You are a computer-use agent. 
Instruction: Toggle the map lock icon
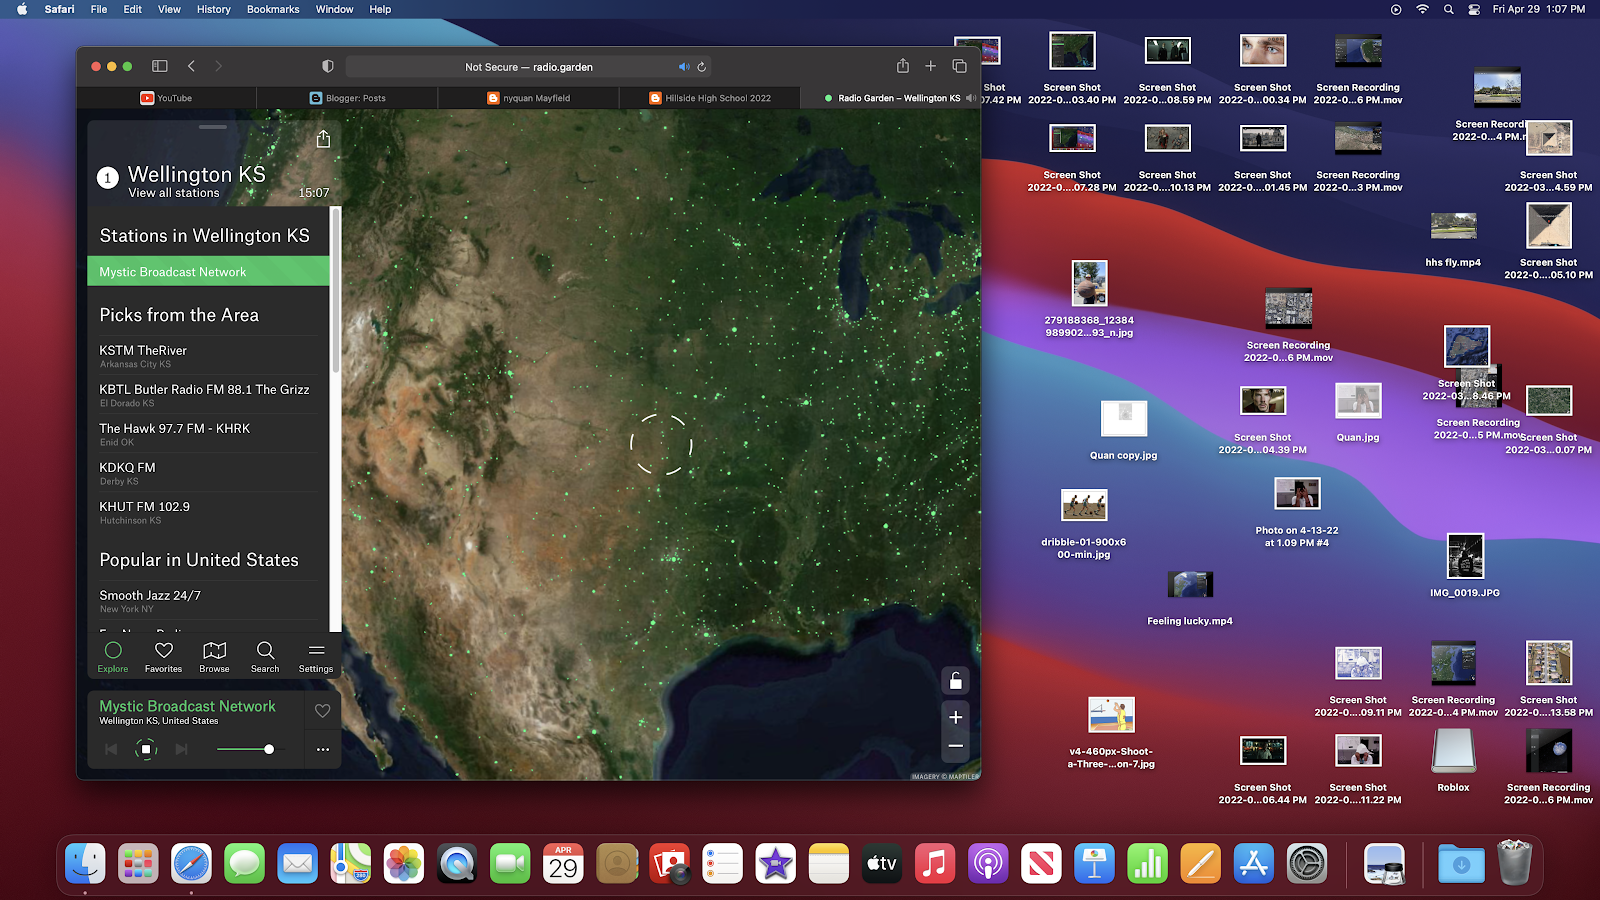point(955,681)
